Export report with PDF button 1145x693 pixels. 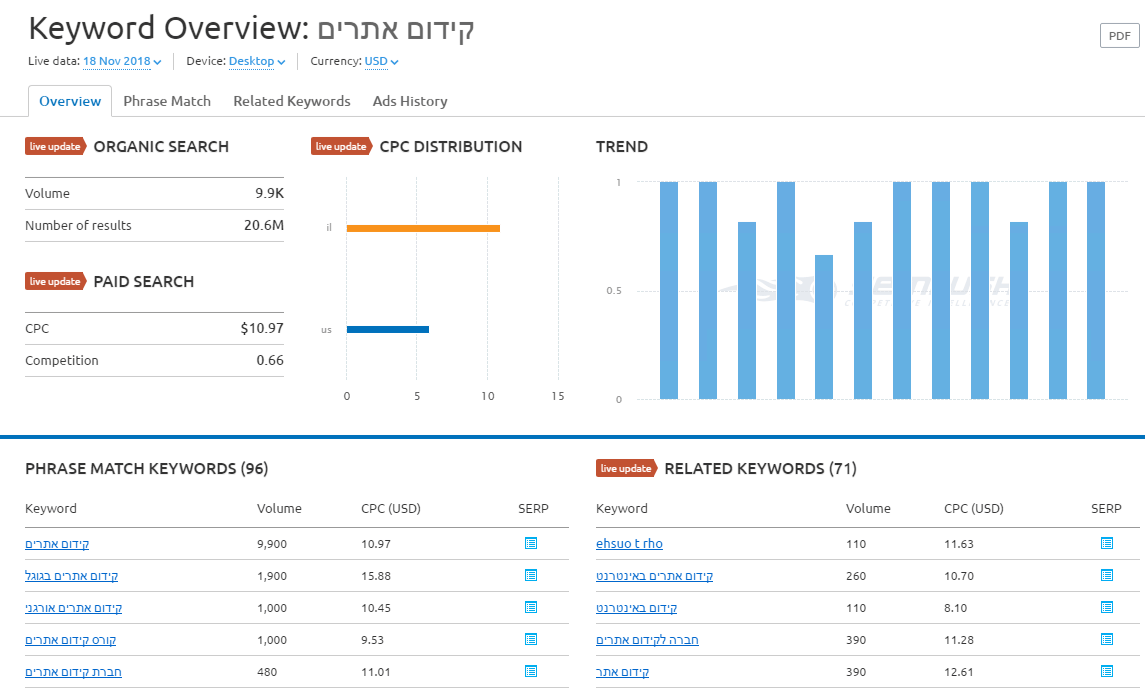click(x=1119, y=36)
